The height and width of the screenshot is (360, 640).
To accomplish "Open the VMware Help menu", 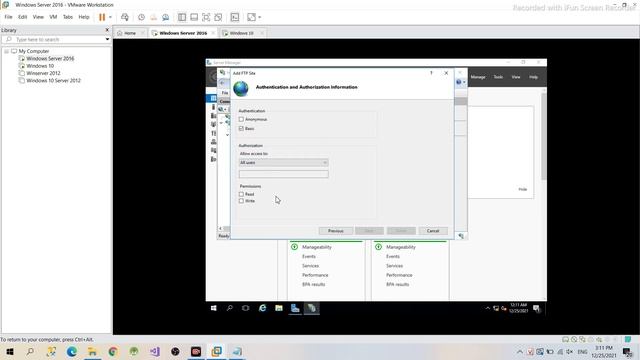I will [x=84, y=17].
